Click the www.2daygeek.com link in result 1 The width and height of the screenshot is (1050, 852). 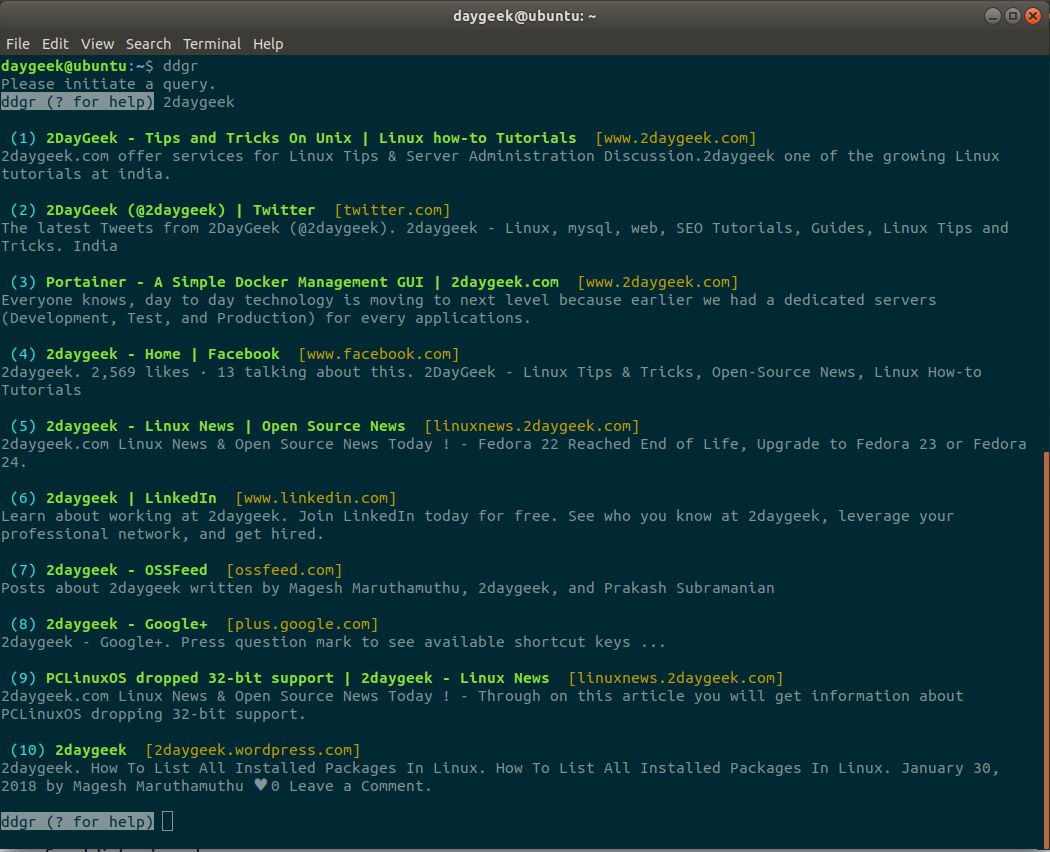point(676,138)
